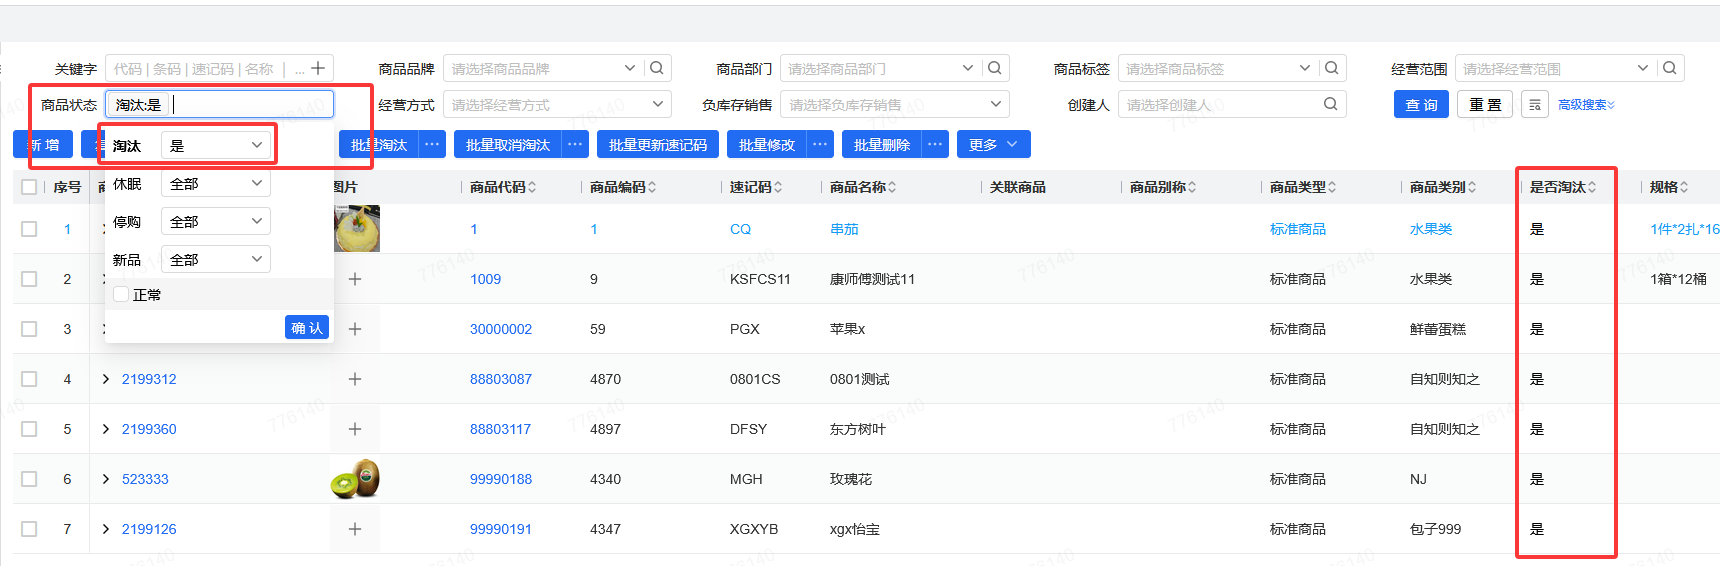Click the search icon beside 商品部门 field

pyautogui.click(x=995, y=68)
